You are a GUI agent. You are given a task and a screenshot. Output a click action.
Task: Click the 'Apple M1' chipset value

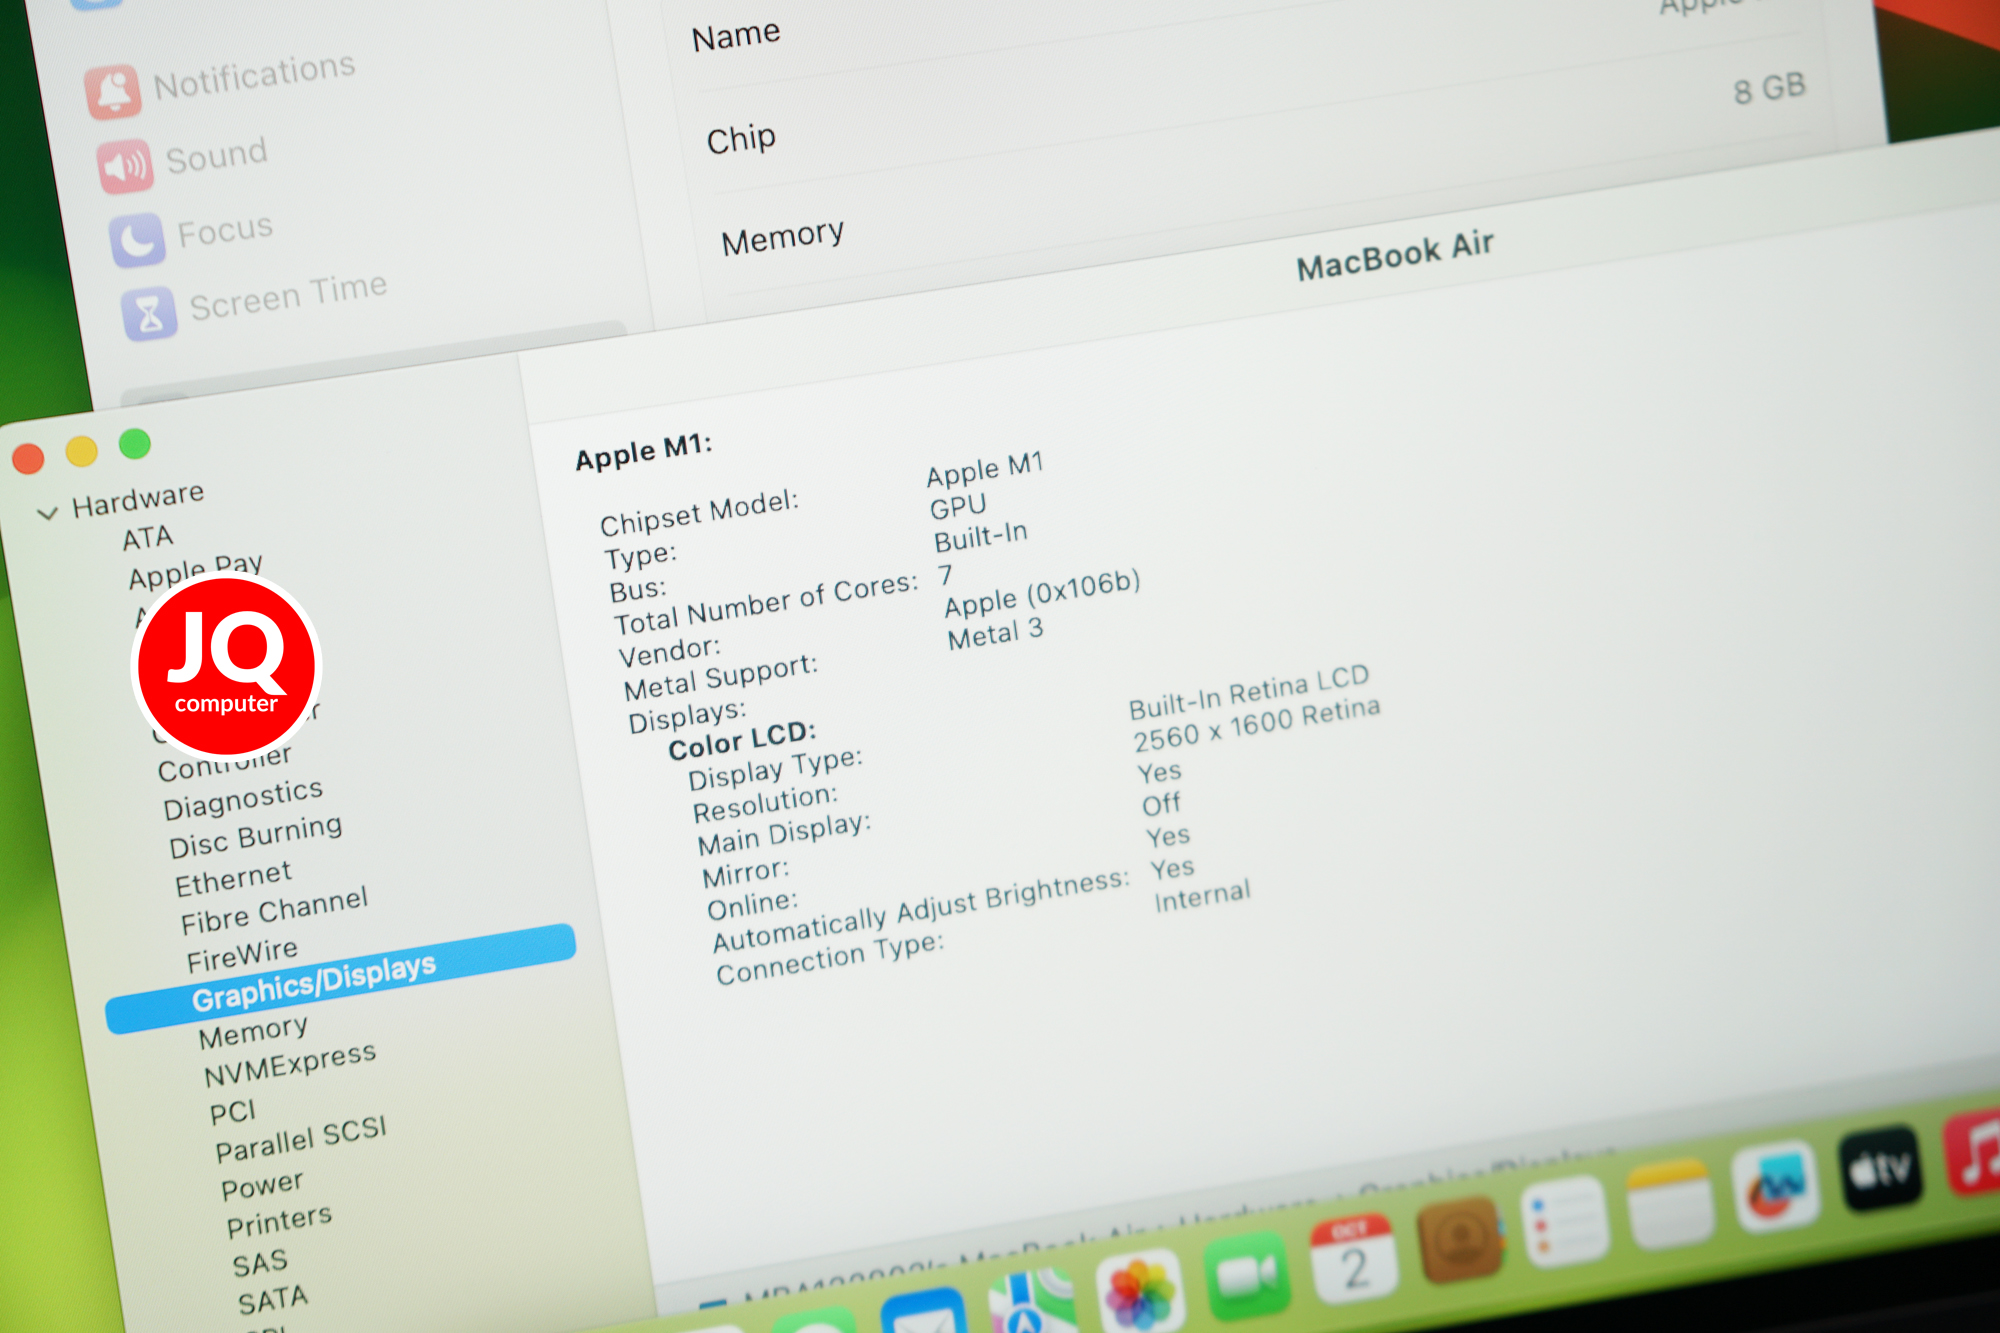pos(985,469)
